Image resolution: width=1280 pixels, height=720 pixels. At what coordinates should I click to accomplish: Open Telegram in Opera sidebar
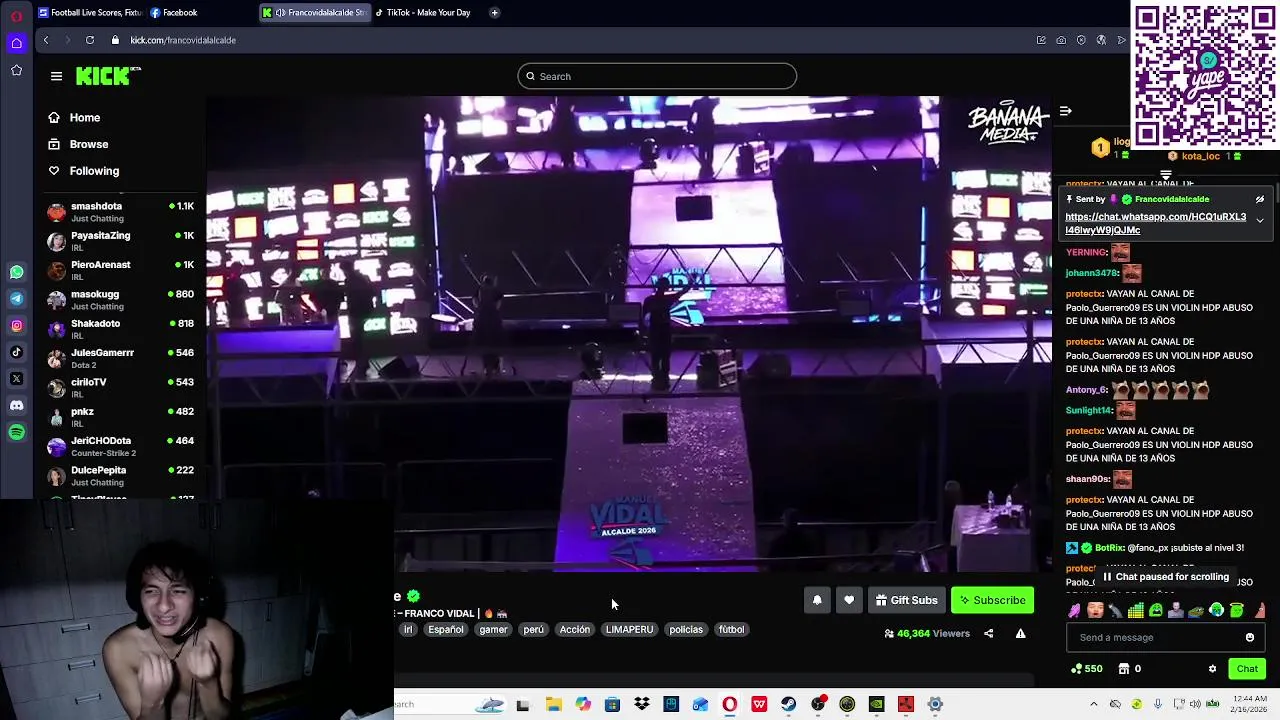click(16, 299)
